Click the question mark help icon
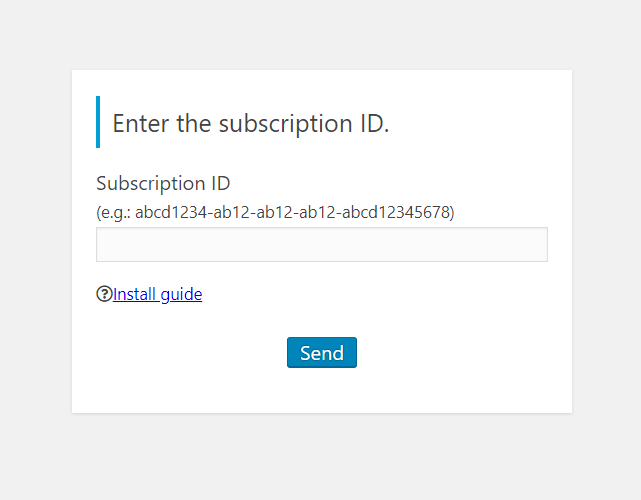641x500 pixels. pyautogui.click(x=104, y=294)
